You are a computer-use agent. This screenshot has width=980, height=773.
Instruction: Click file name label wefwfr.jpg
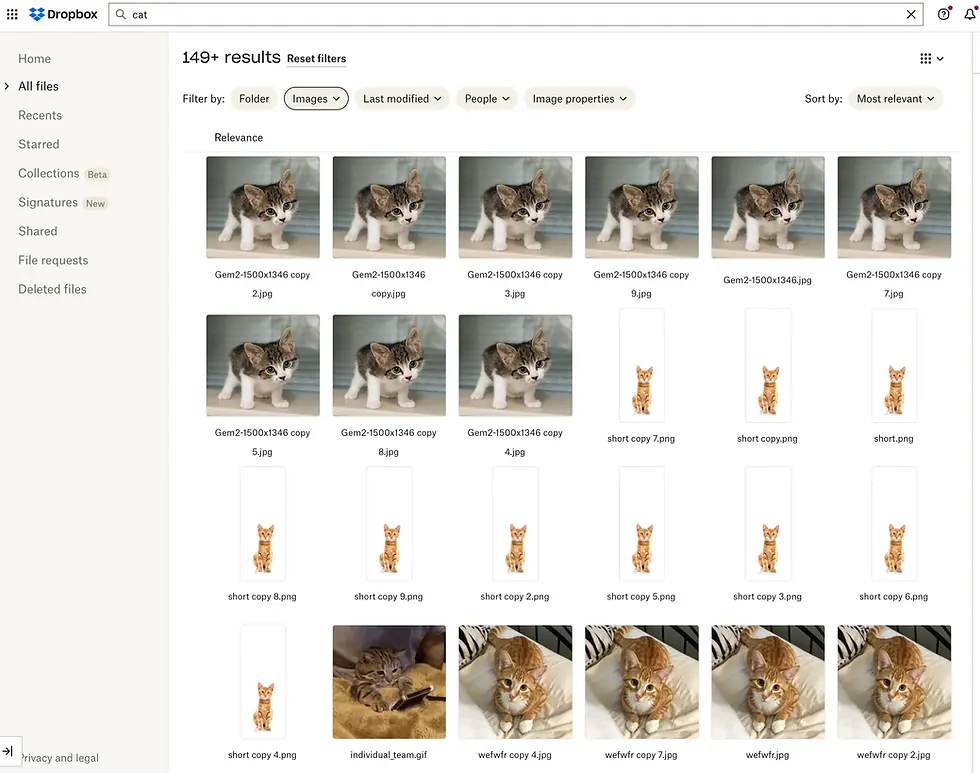point(767,755)
